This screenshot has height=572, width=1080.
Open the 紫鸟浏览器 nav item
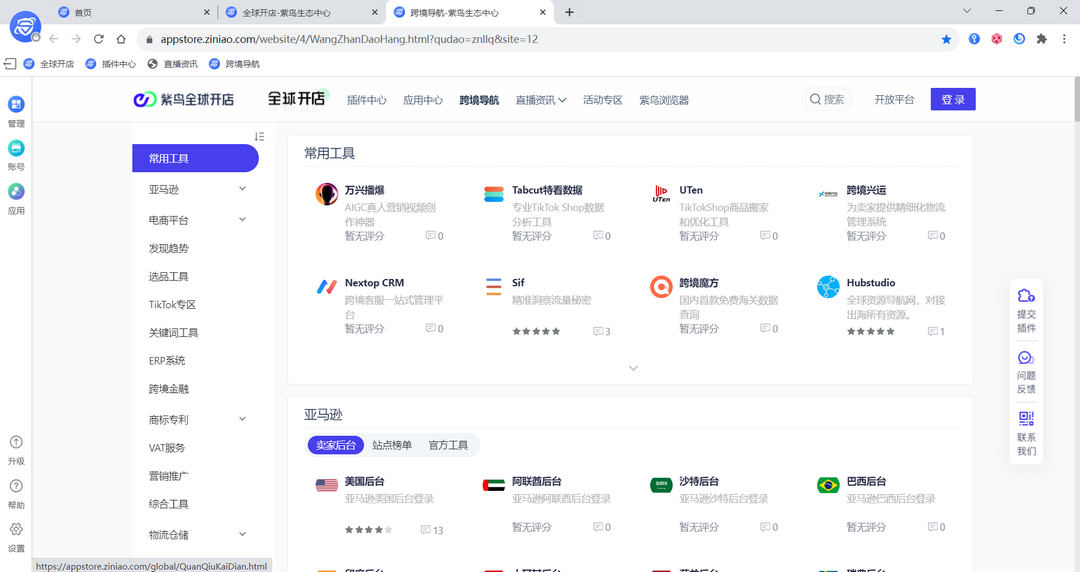point(664,100)
